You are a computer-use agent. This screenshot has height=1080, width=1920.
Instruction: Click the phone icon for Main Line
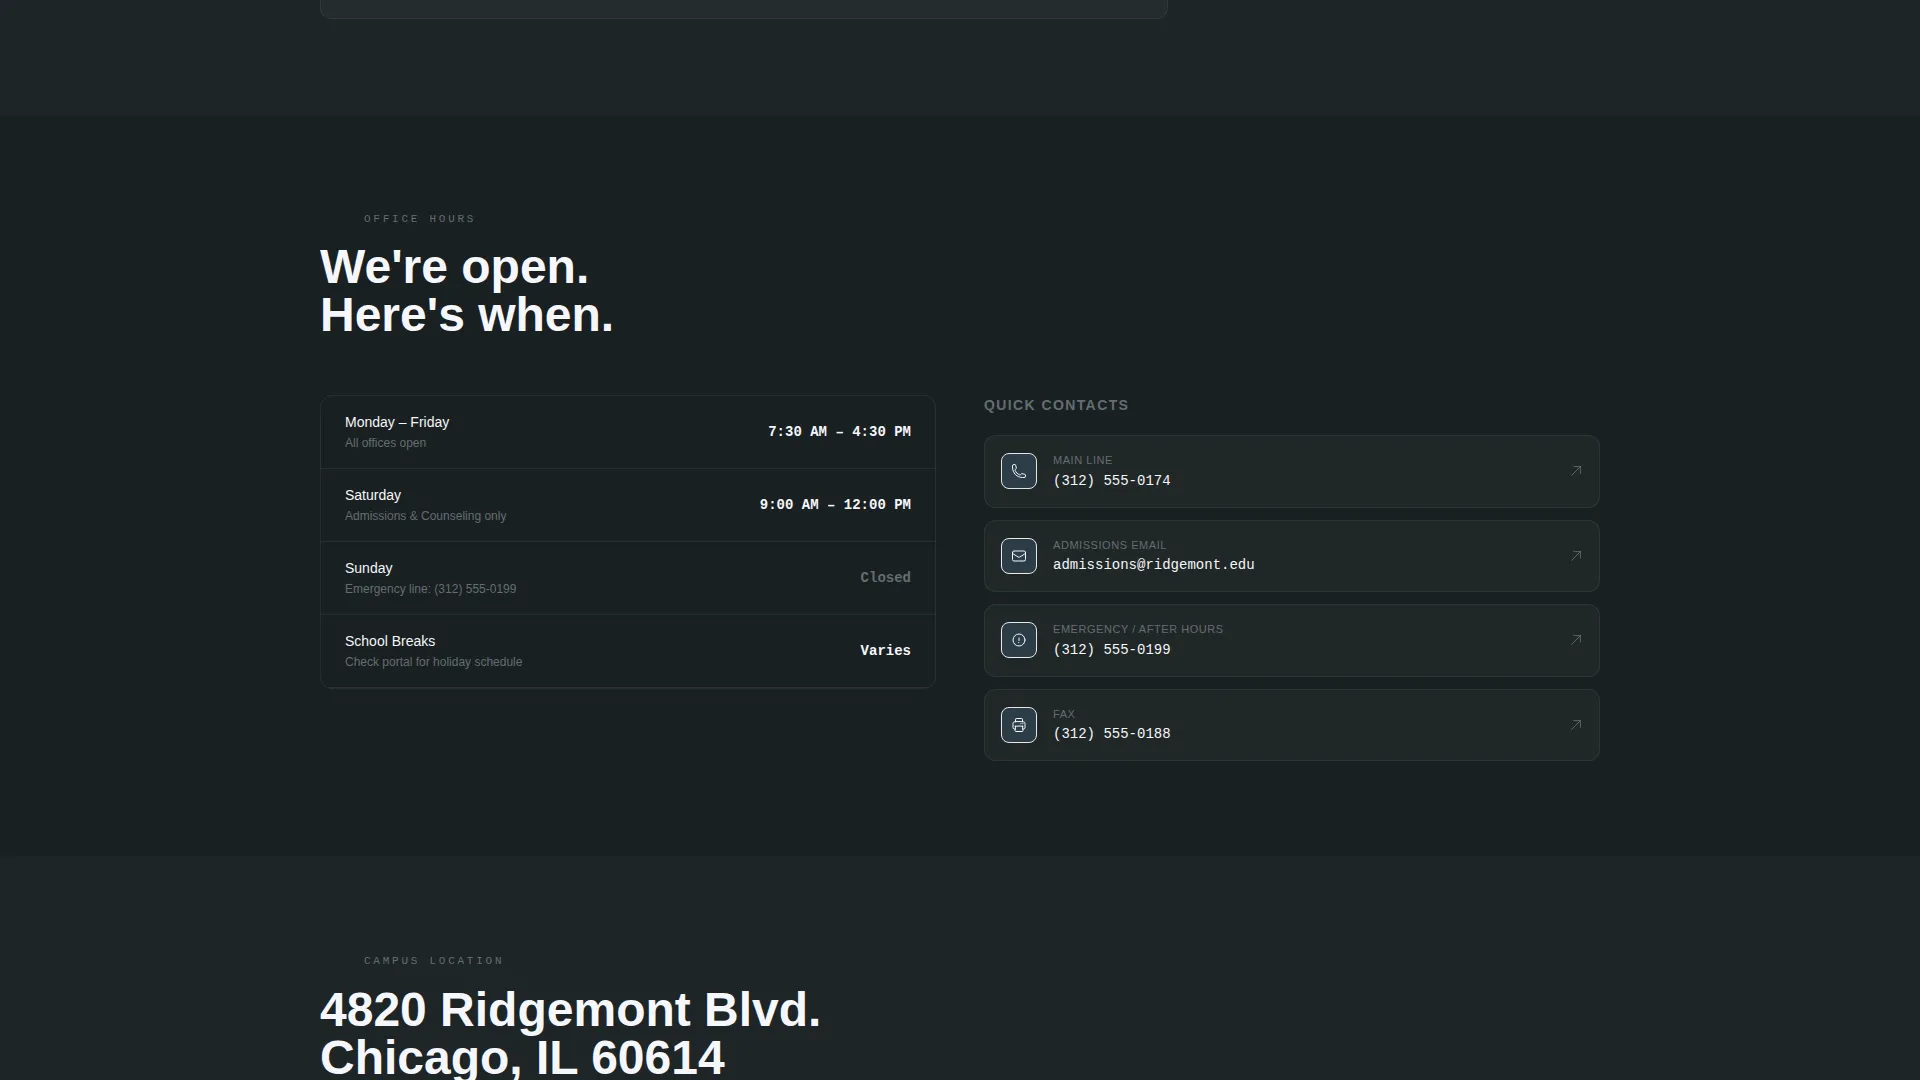[x=1018, y=471]
